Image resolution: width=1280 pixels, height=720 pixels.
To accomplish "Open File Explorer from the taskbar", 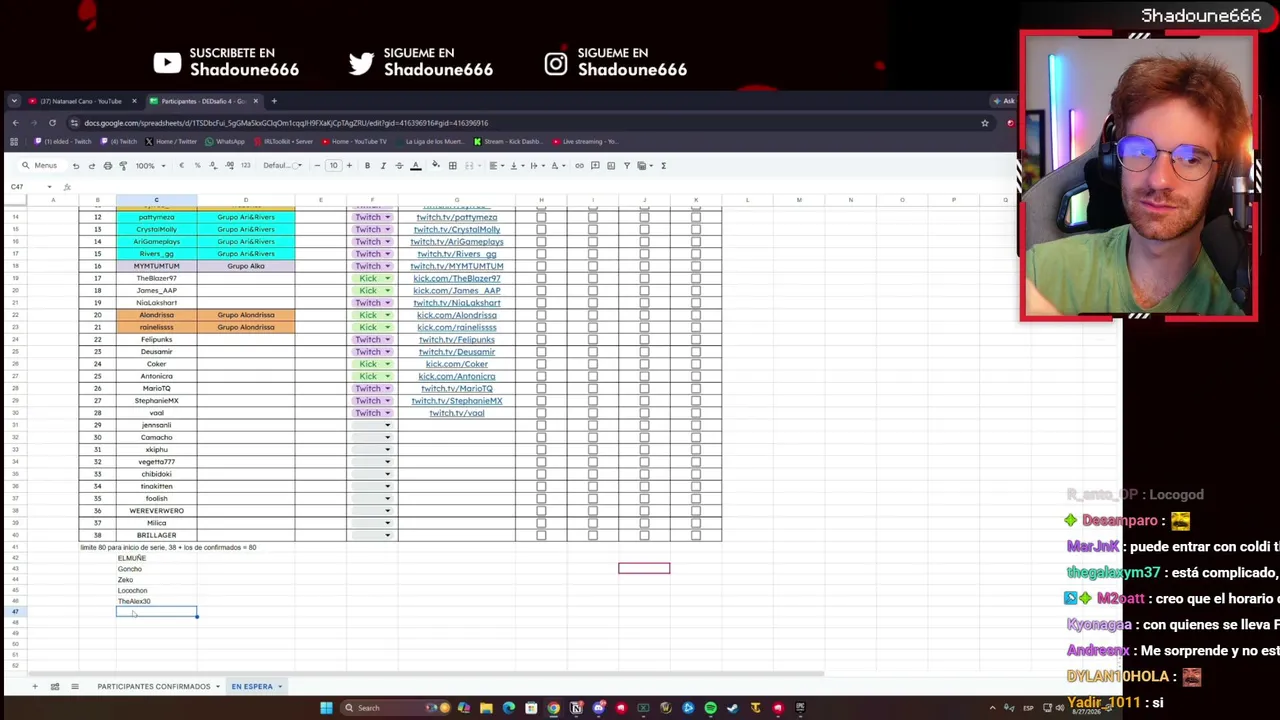I will click(486, 708).
